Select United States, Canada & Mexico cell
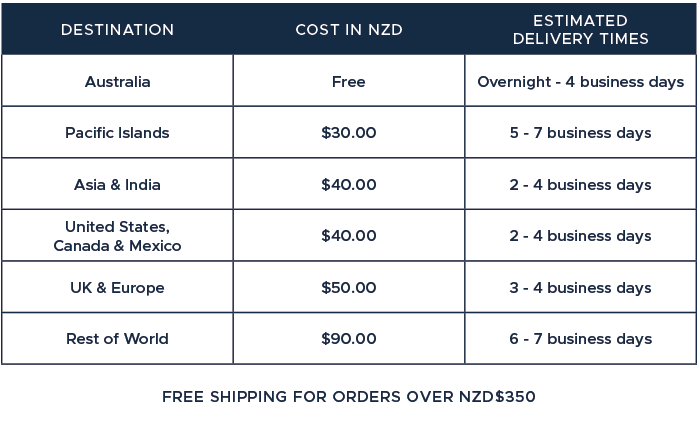Screen dimensions: 700x429 coord(117,236)
